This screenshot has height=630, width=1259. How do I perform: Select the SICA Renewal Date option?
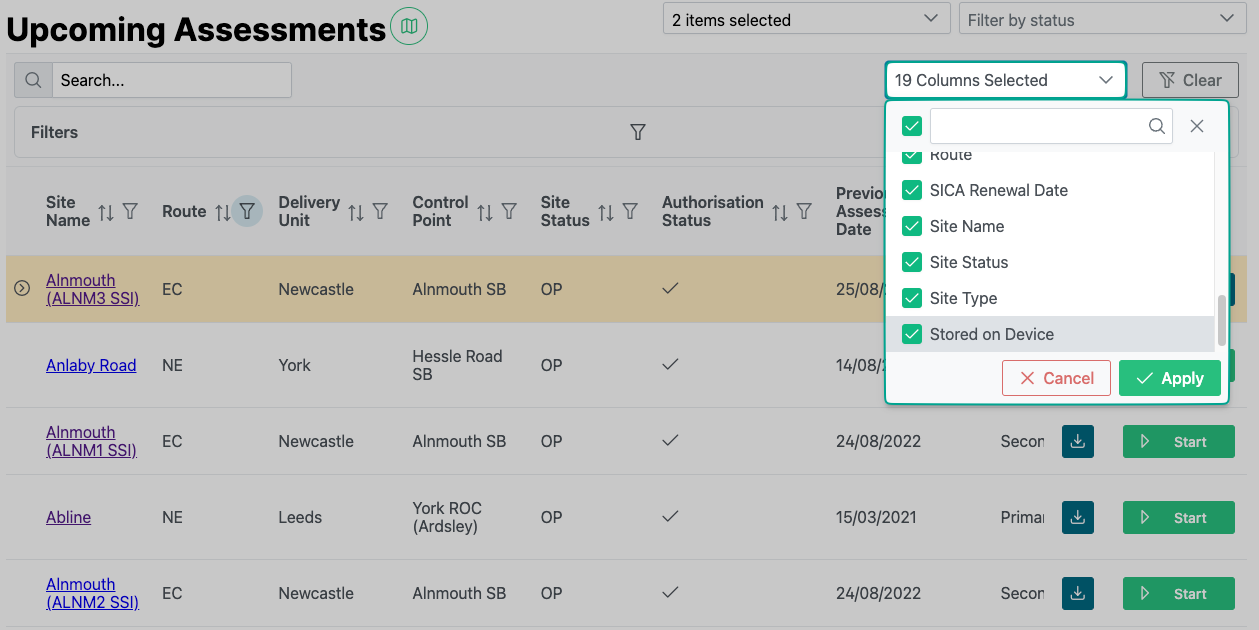[998, 190]
